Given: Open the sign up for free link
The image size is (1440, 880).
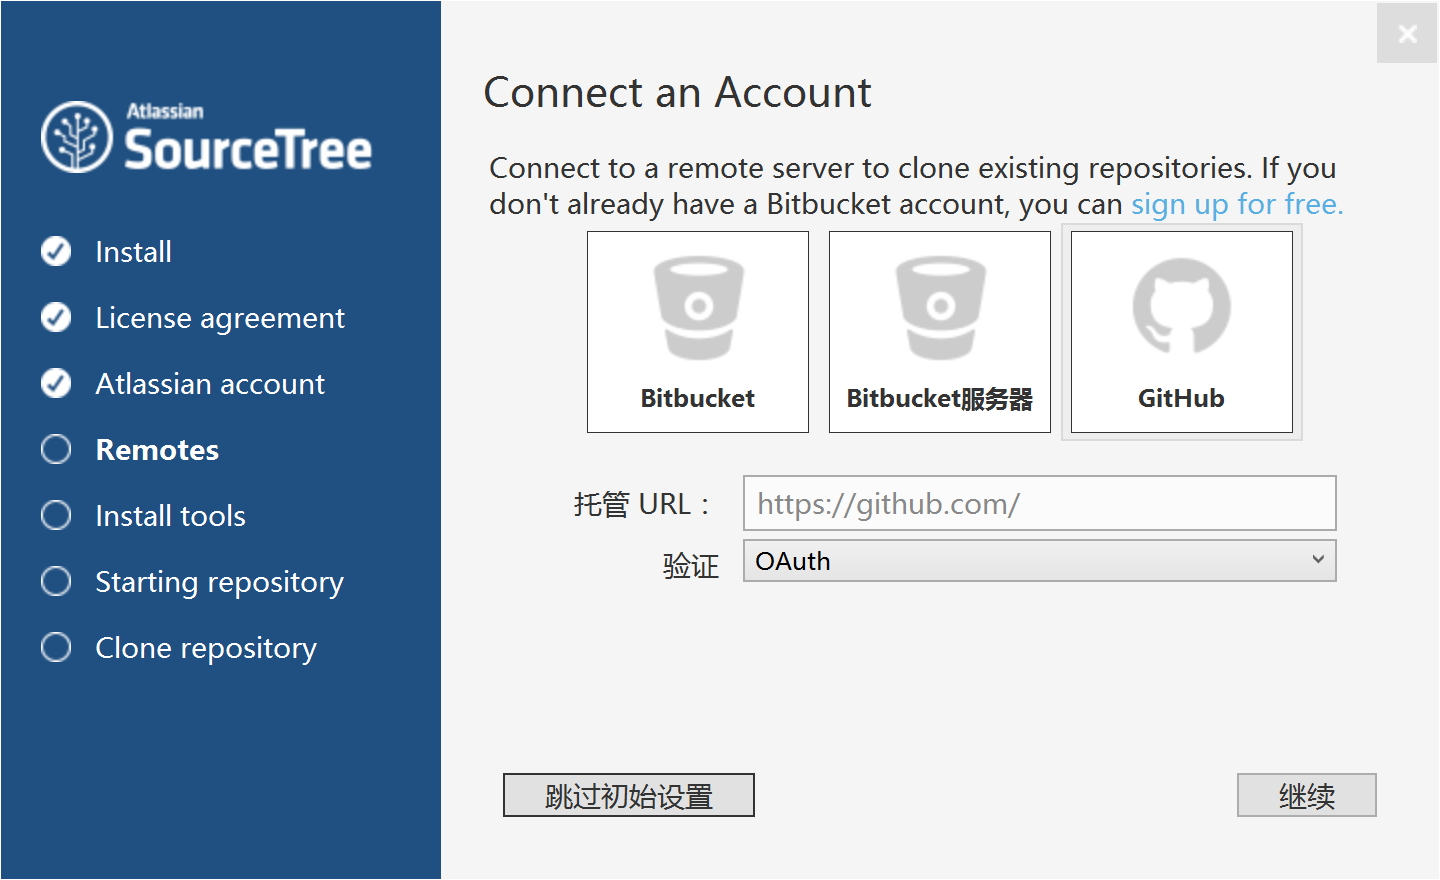Looking at the screenshot, I should tap(1236, 204).
